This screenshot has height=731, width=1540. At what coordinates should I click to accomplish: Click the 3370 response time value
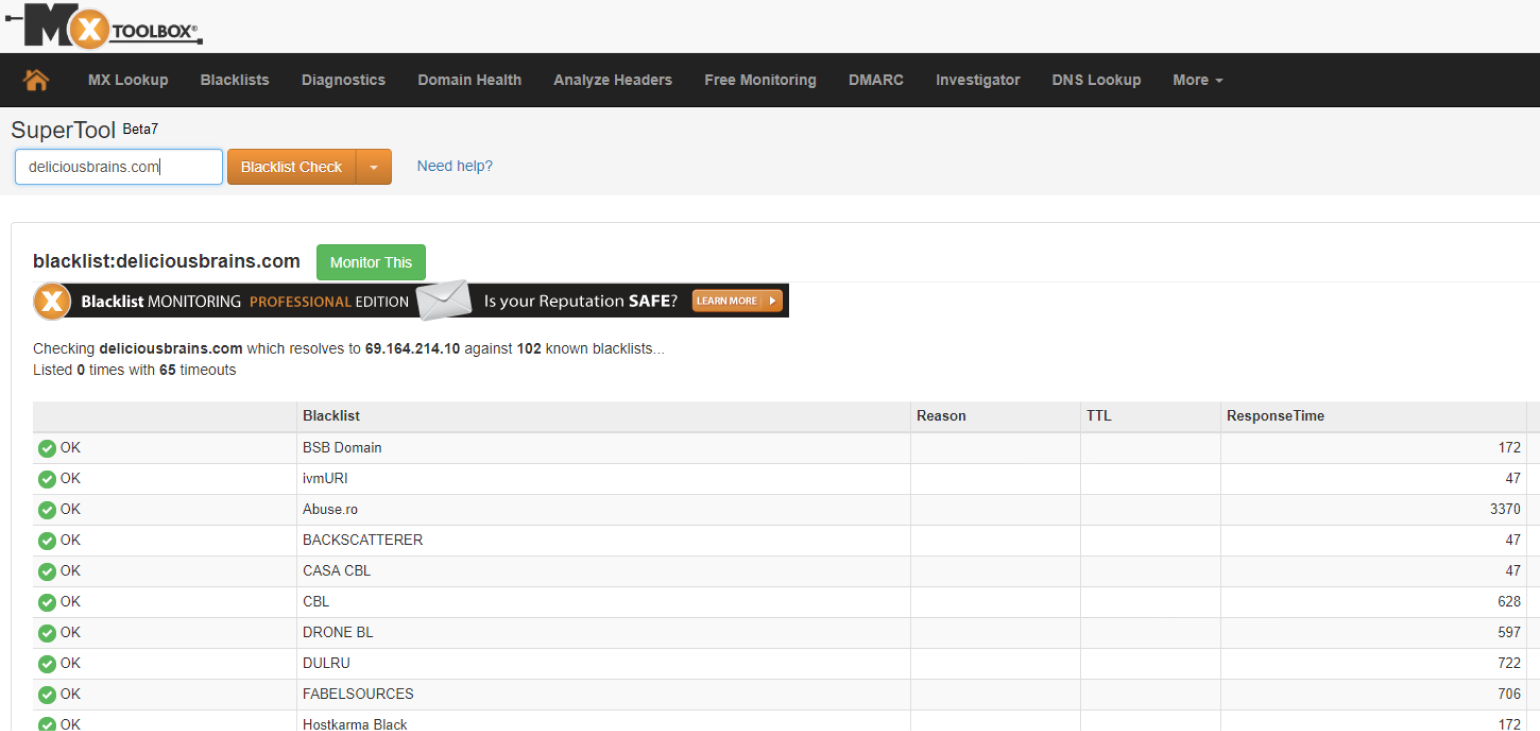[1505, 509]
